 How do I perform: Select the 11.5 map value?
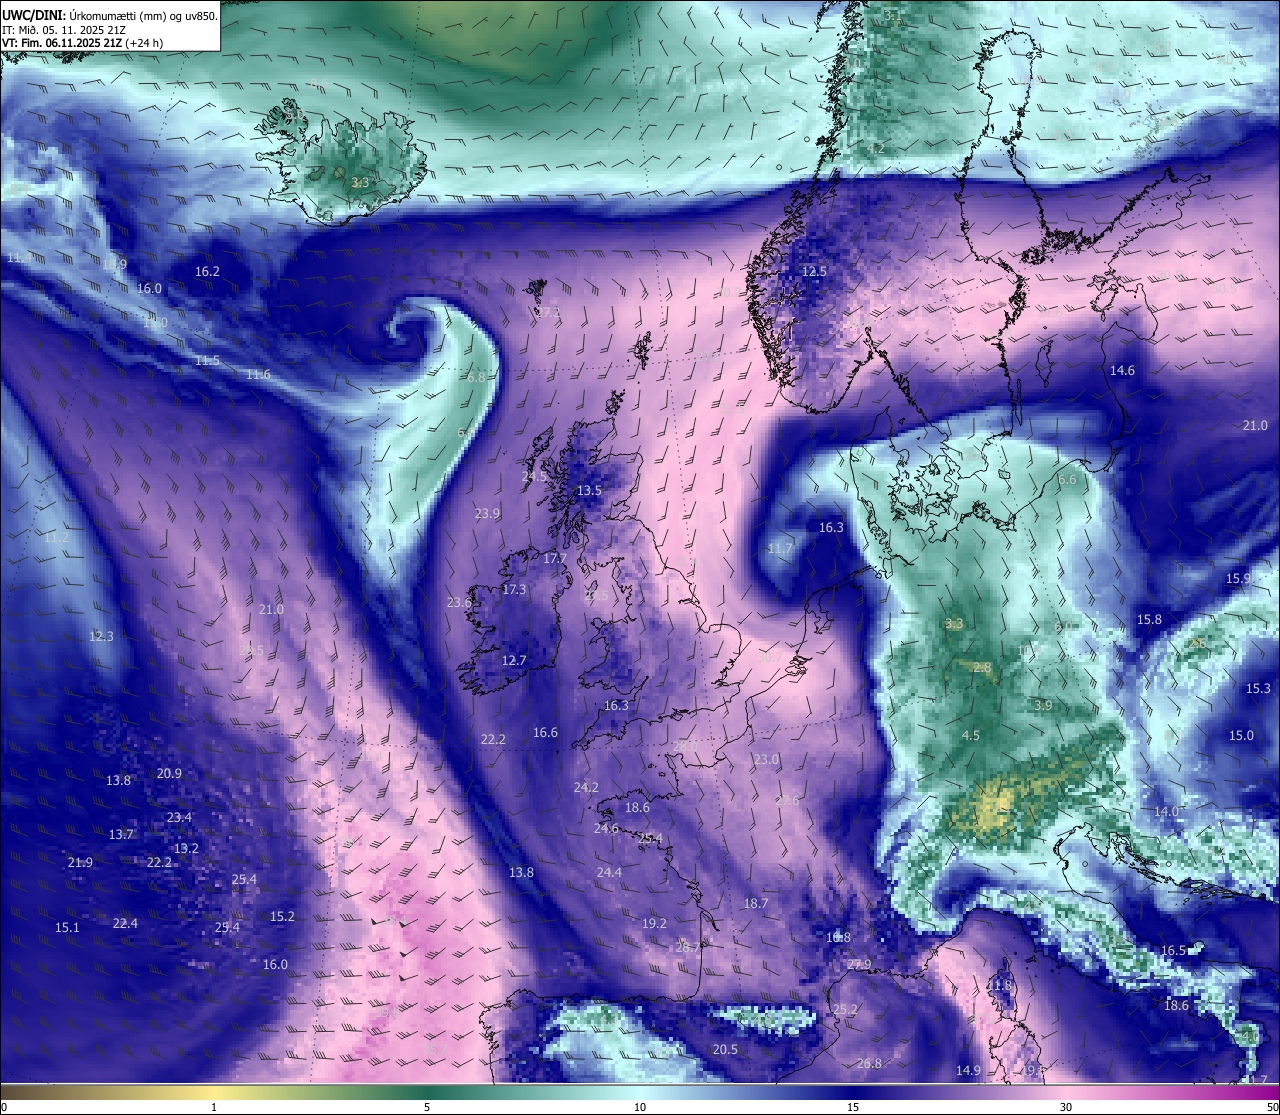[x=207, y=361]
